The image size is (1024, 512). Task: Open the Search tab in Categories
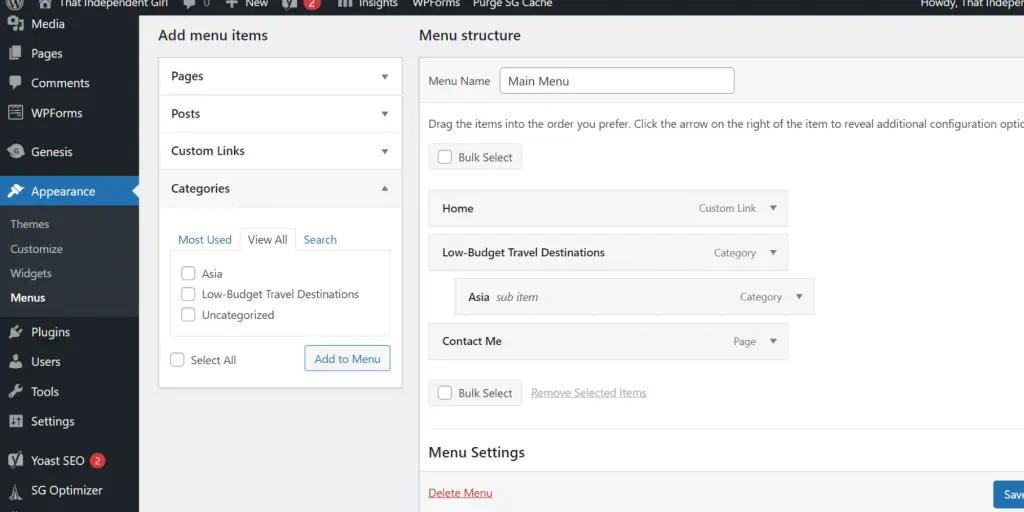pos(320,240)
